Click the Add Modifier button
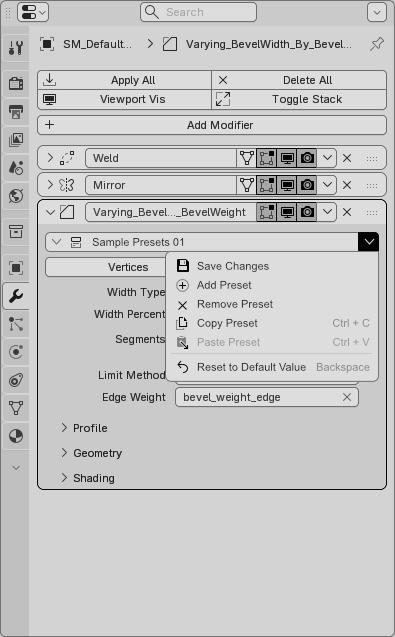The width and height of the screenshot is (395, 637). tap(212, 125)
